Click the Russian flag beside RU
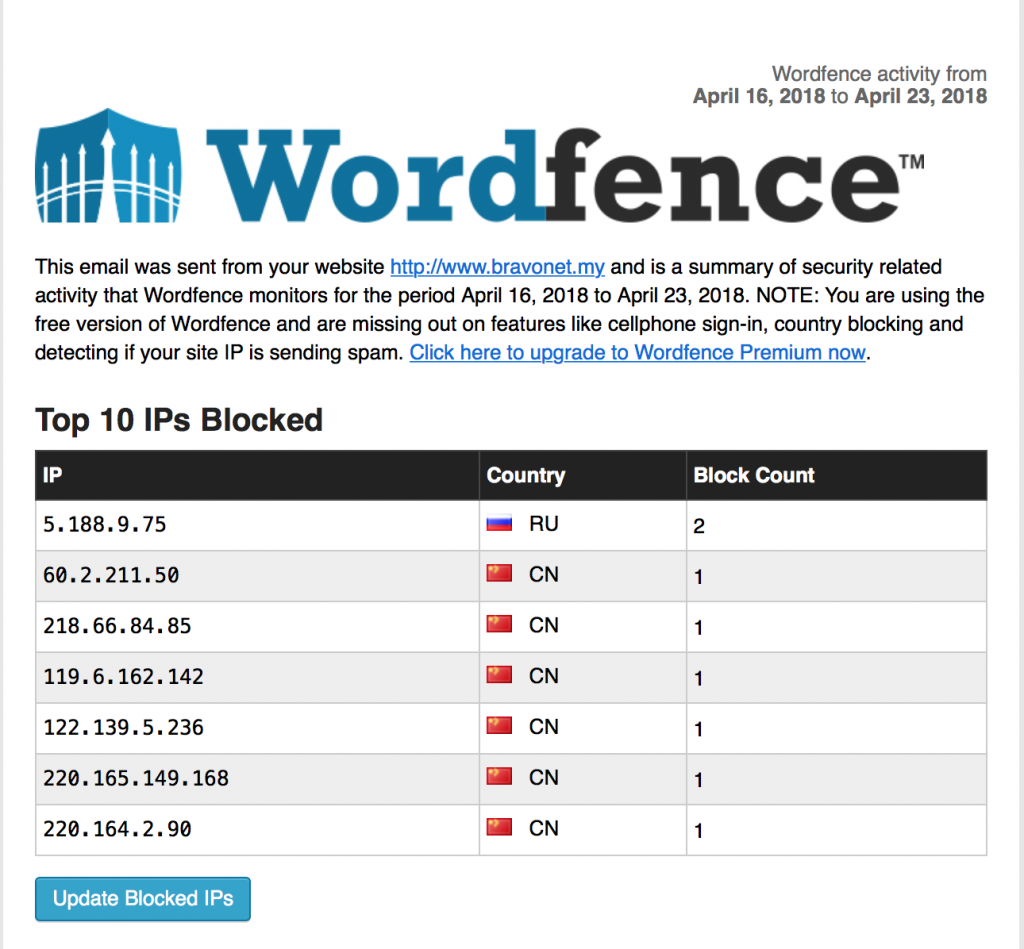The height and width of the screenshot is (949, 1024). (x=499, y=524)
